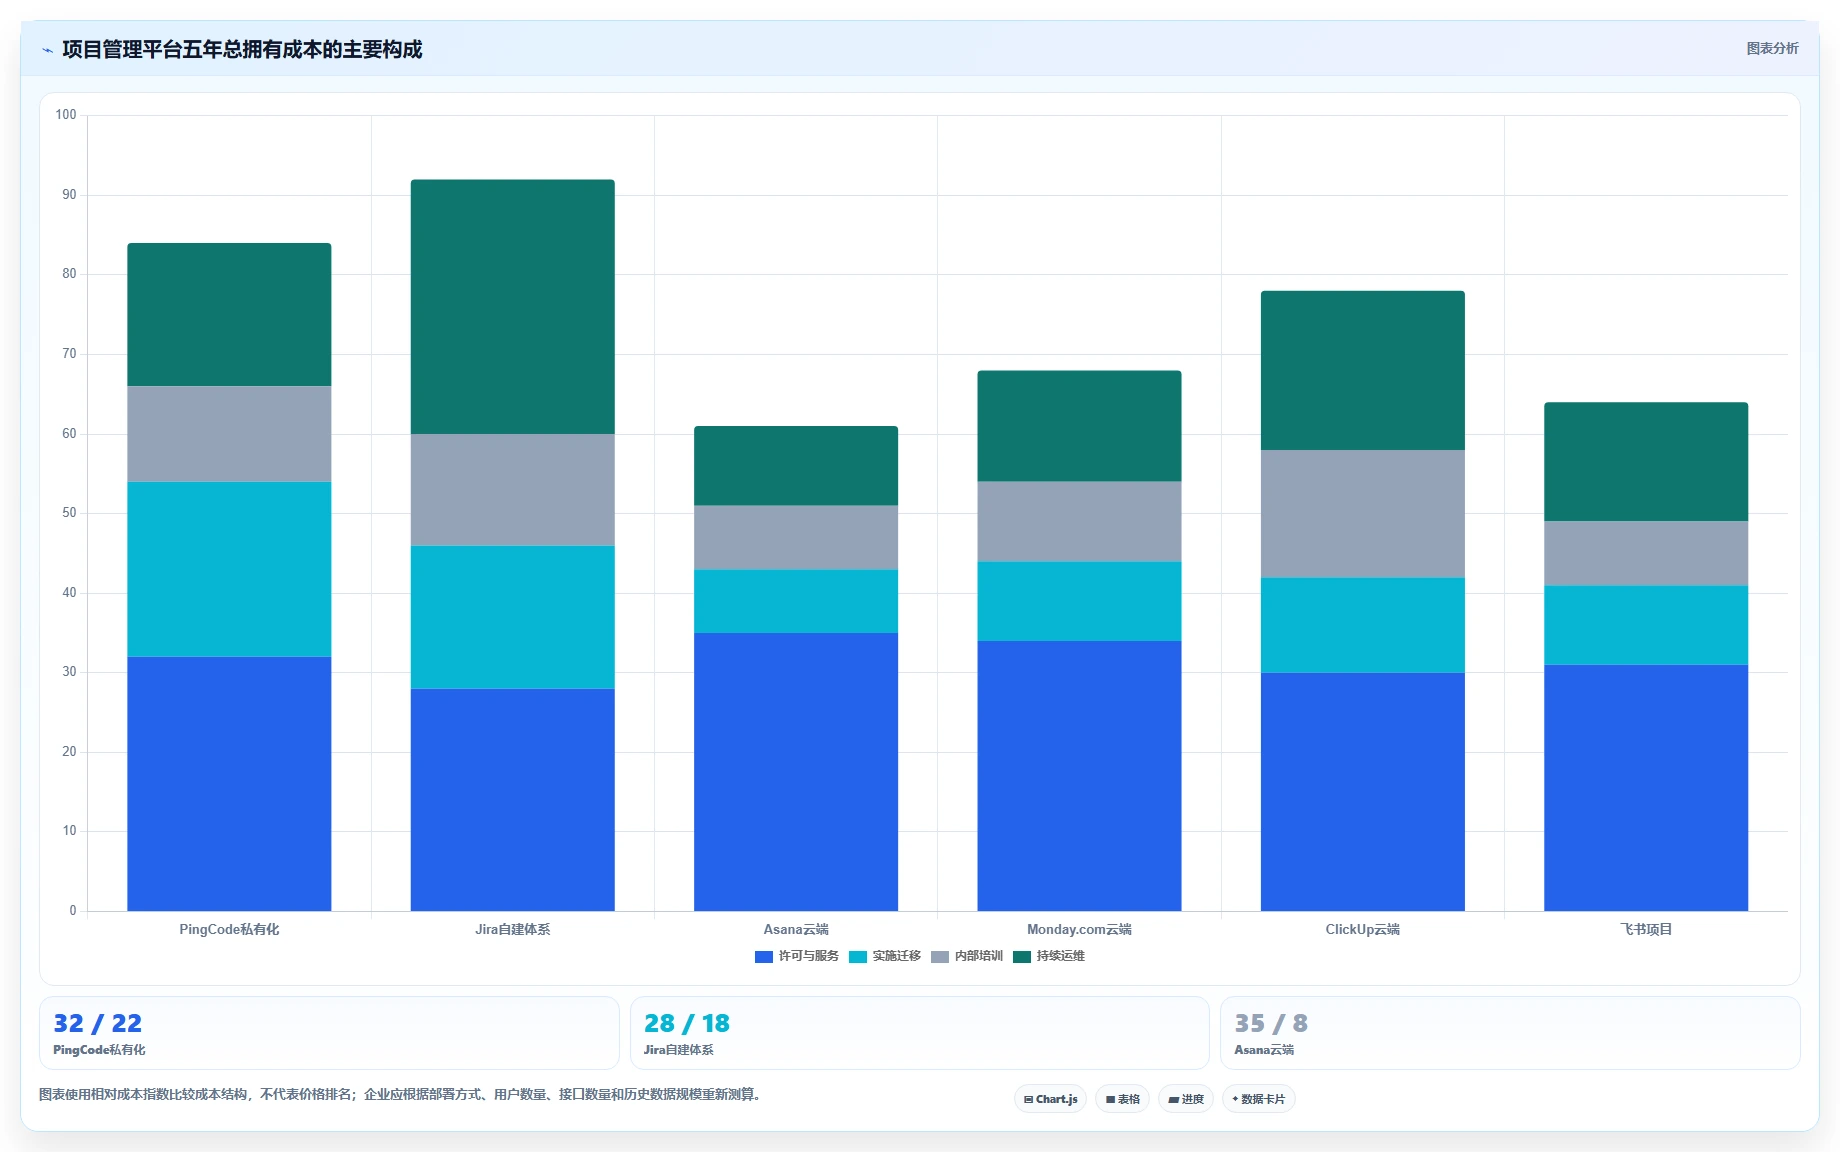This screenshot has height=1152, width=1840.
Task: Click Jira自建体系 green 持续运维 bar segment
Action: 512,307
